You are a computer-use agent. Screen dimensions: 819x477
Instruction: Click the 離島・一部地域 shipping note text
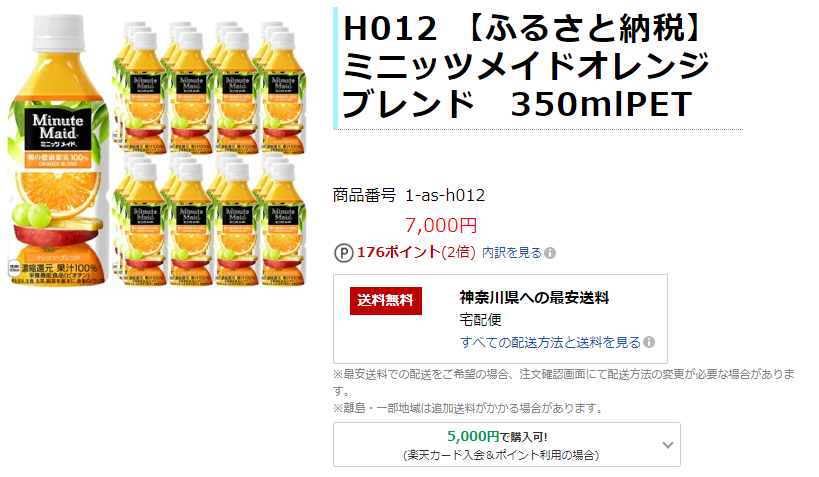click(469, 408)
